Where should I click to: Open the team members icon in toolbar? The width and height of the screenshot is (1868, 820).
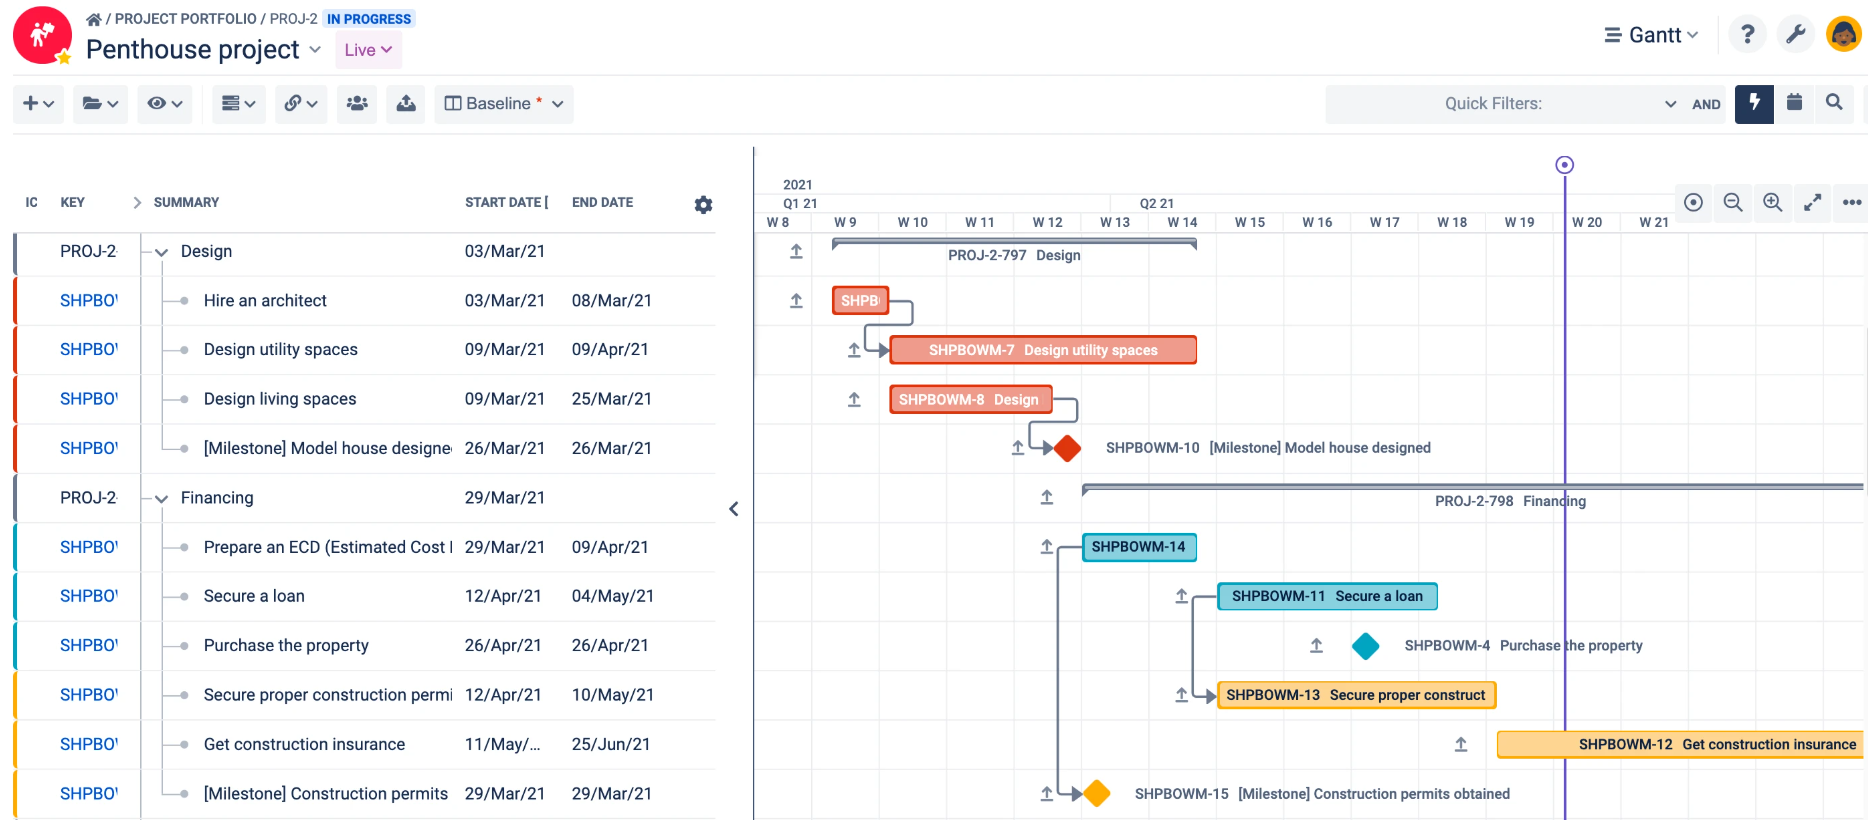[x=357, y=103]
